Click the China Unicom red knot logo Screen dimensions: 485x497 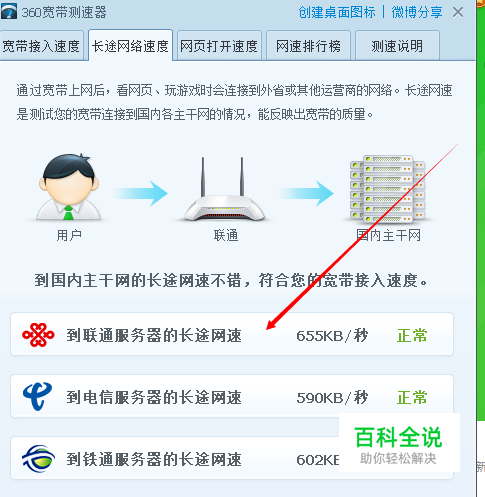click(x=38, y=335)
